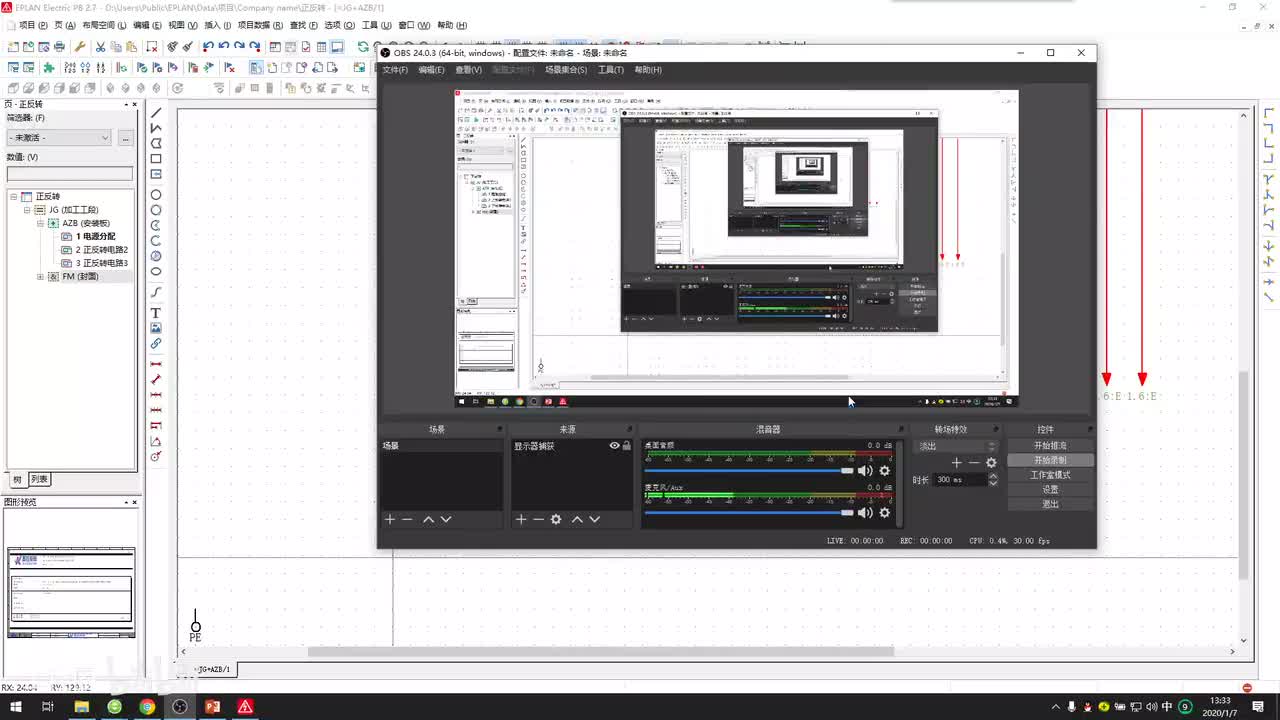Open the 工具(T) menu in OBS
Image resolution: width=1280 pixels, height=720 pixels.
[611, 70]
